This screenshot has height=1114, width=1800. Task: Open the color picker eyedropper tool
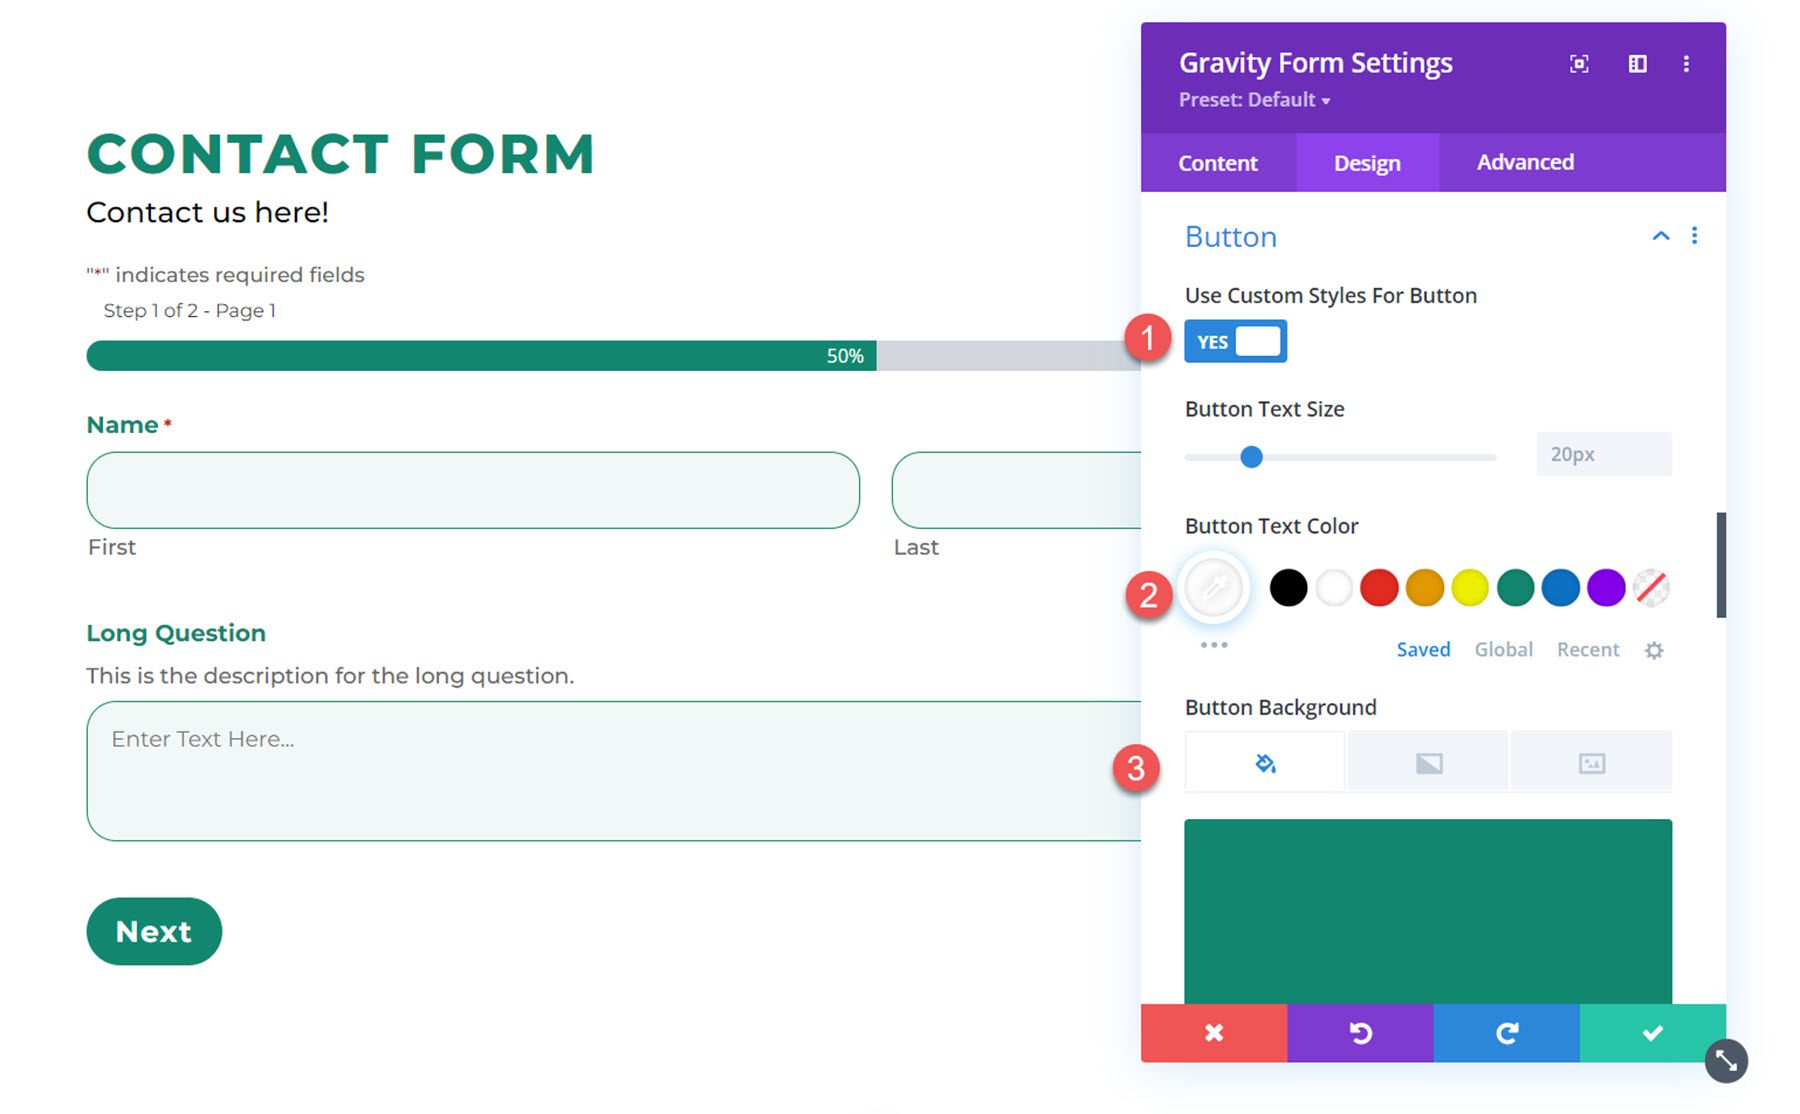(1213, 588)
